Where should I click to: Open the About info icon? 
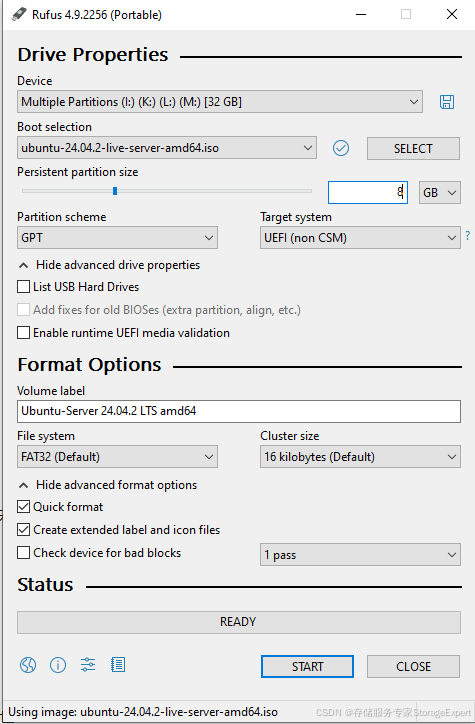(x=58, y=665)
